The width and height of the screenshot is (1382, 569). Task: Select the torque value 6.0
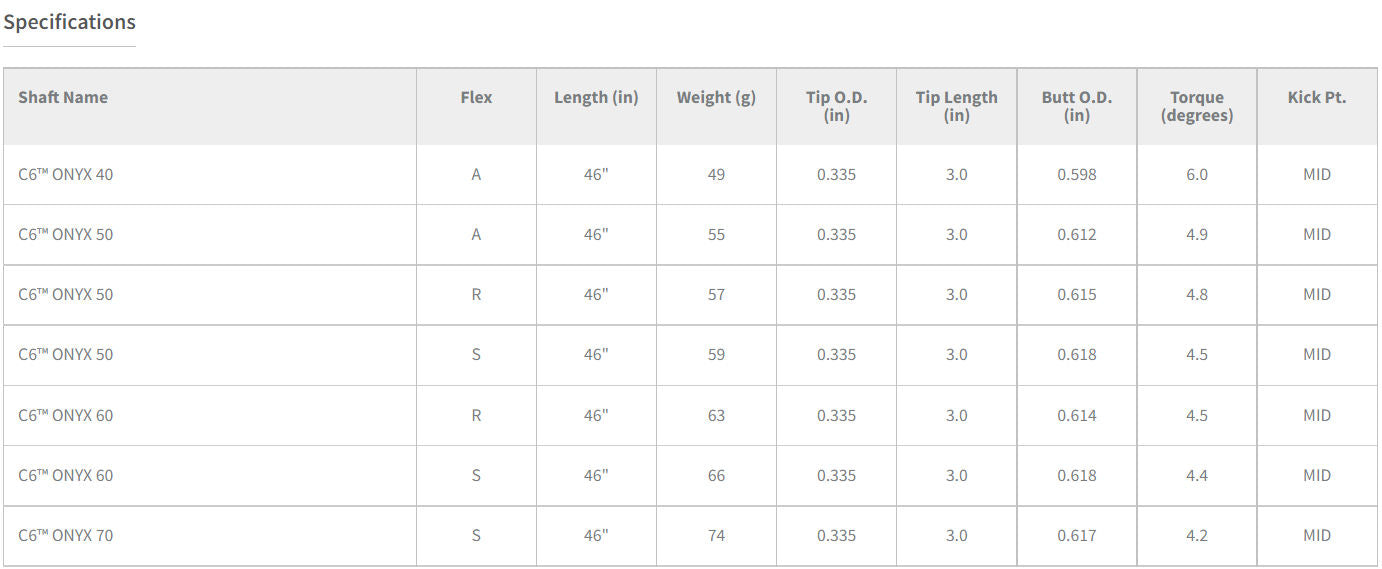1196,174
